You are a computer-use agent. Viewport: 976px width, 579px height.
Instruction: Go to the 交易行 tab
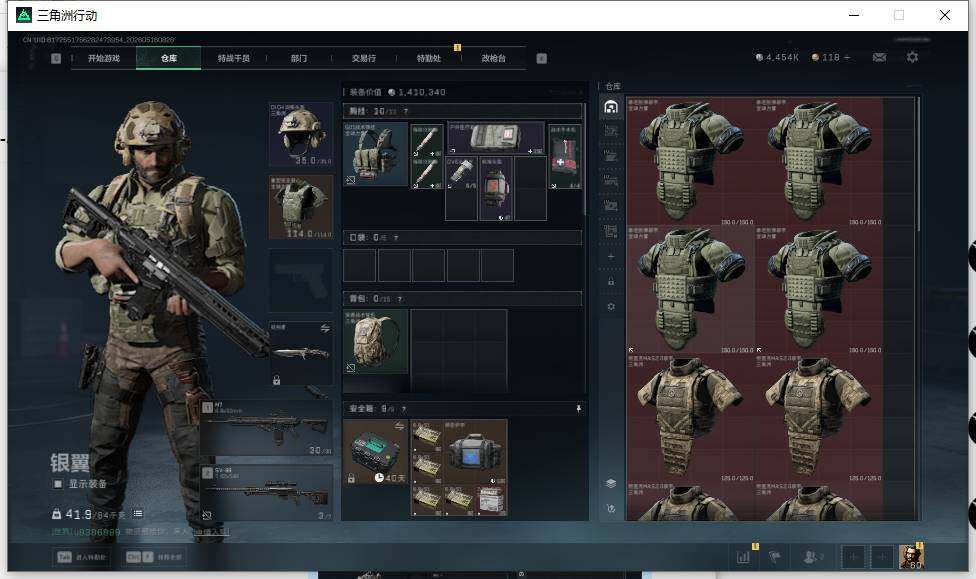point(364,59)
